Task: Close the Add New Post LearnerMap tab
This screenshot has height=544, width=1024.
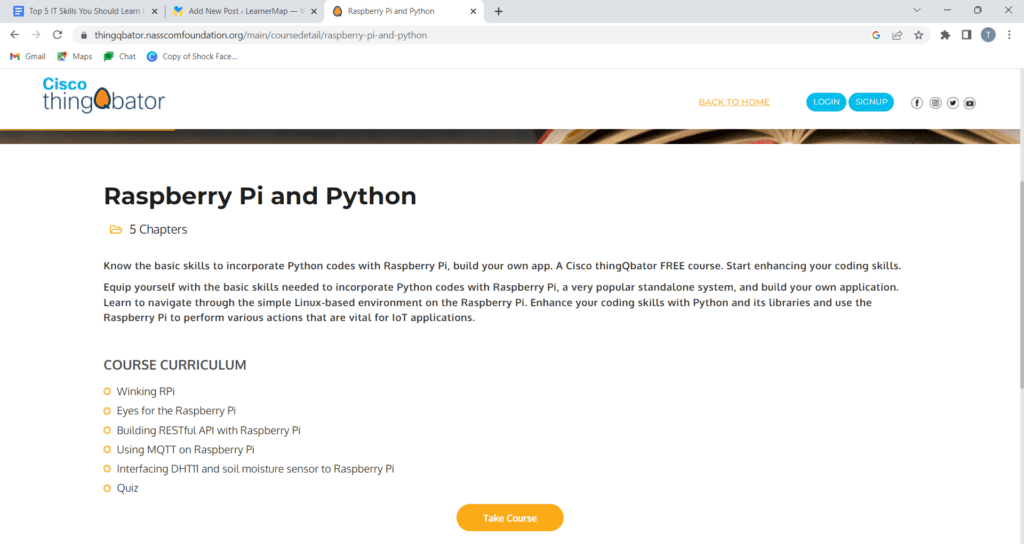Action: [x=314, y=11]
